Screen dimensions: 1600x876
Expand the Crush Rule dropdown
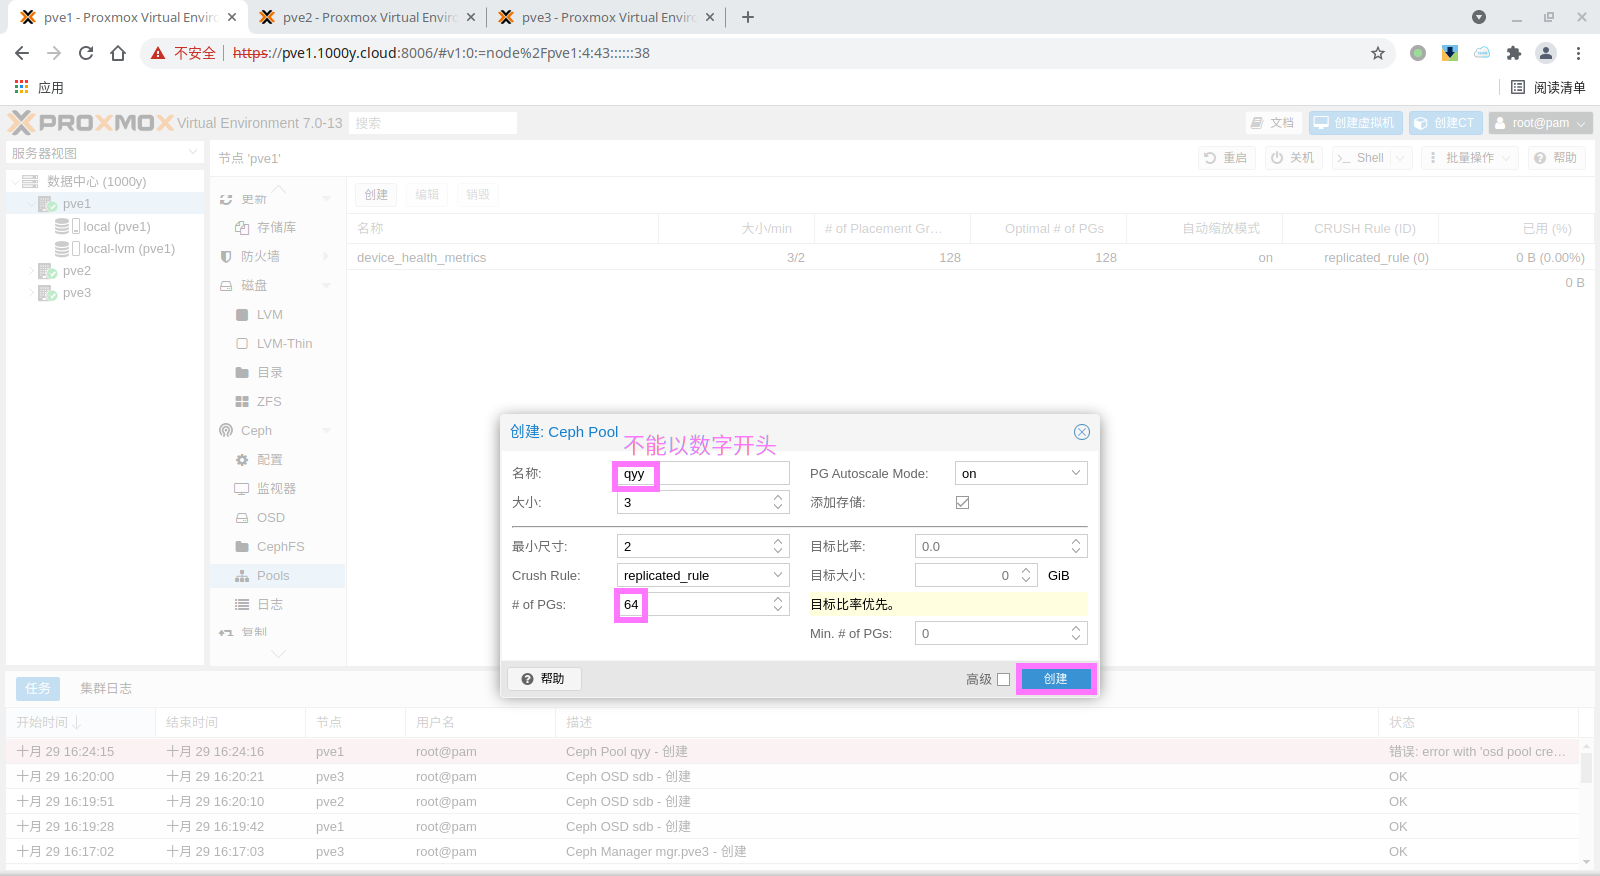pyautogui.click(x=778, y=575)
